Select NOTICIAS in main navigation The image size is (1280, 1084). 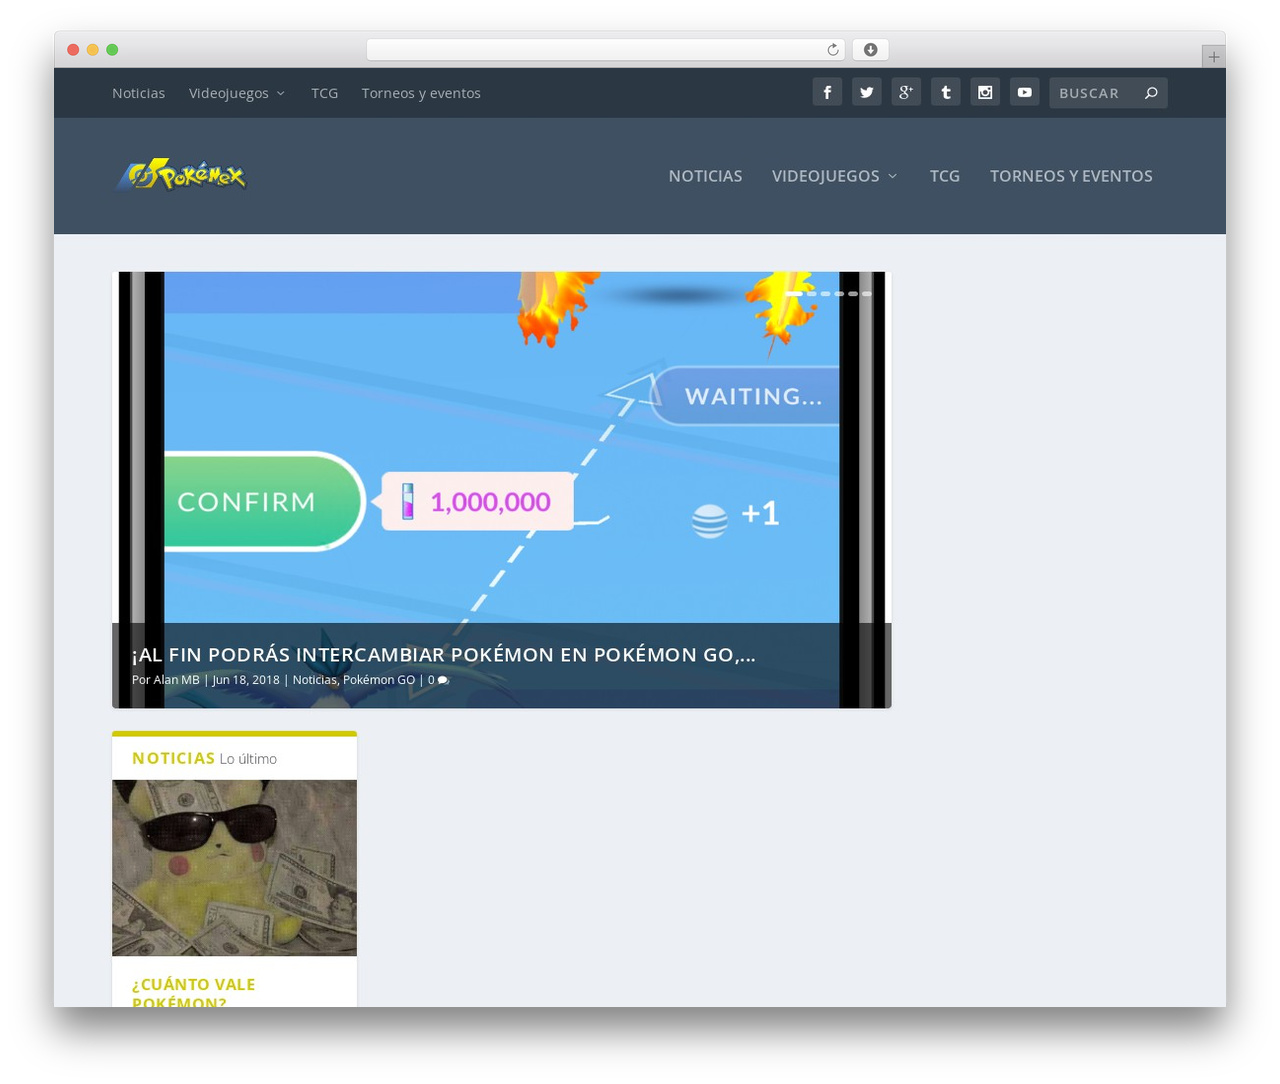pyautogui.click(x=705, y=176)
